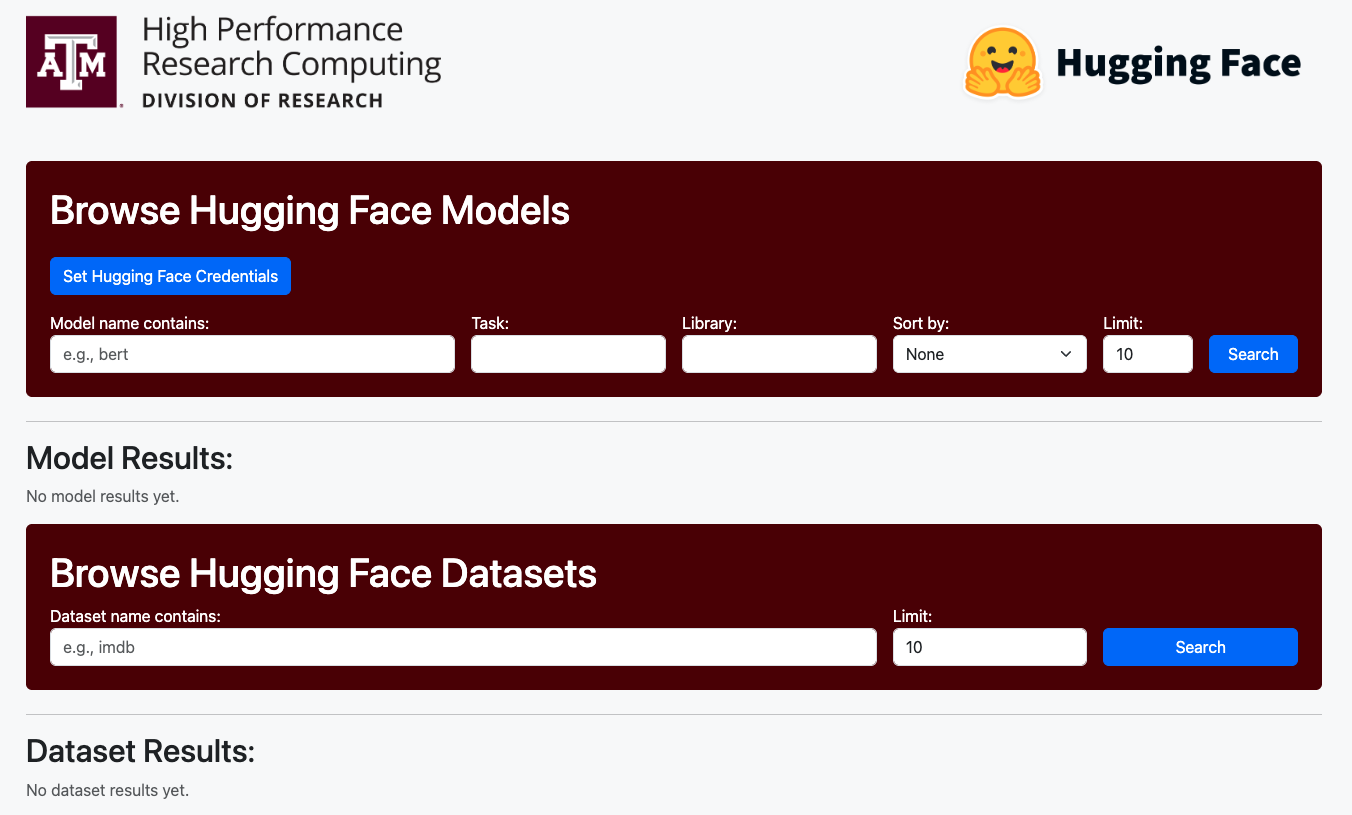Focus the Model name contains field
Viewport: 1352px width, 815px height.
pos(252,354)
